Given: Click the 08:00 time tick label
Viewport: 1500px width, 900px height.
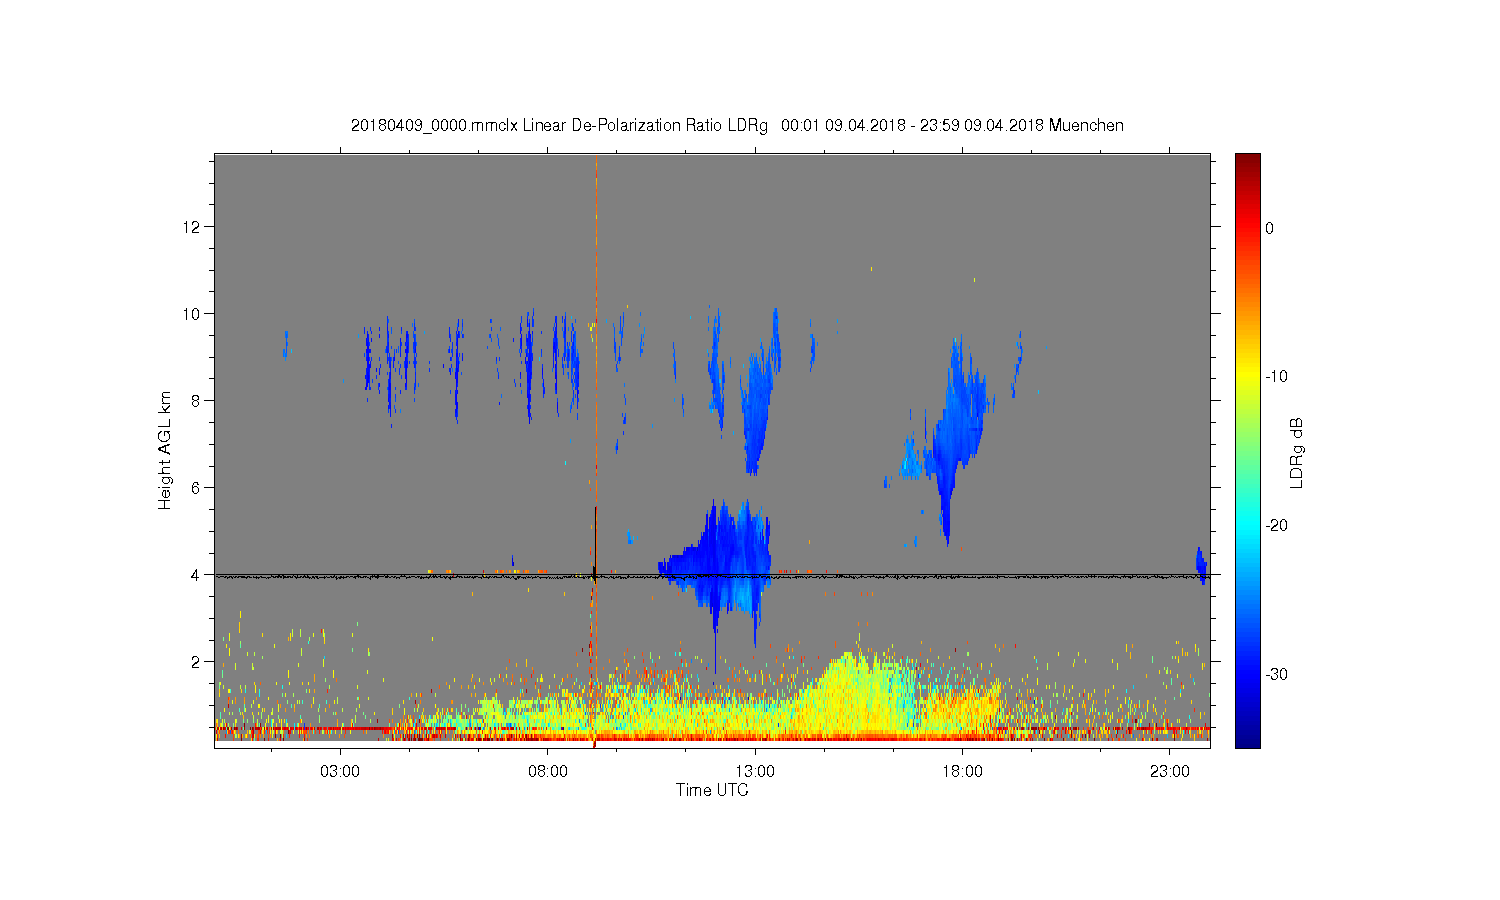Looking at the screenshot, I should (548, 772).
